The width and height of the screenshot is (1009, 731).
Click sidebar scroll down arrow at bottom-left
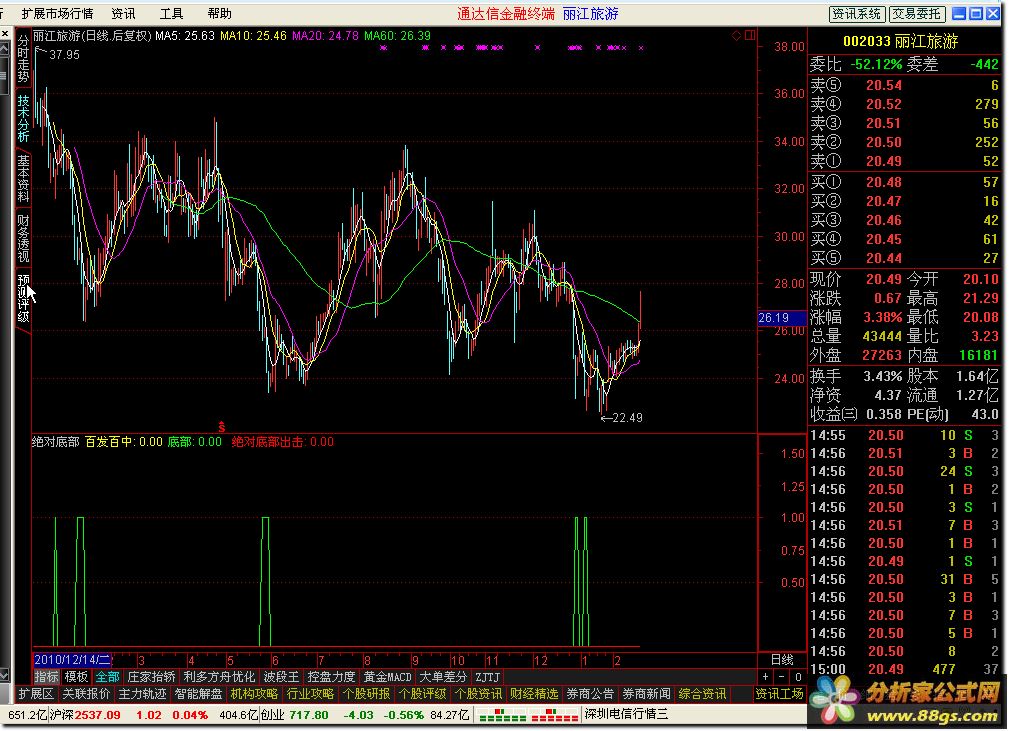click(x=5, y=675)
